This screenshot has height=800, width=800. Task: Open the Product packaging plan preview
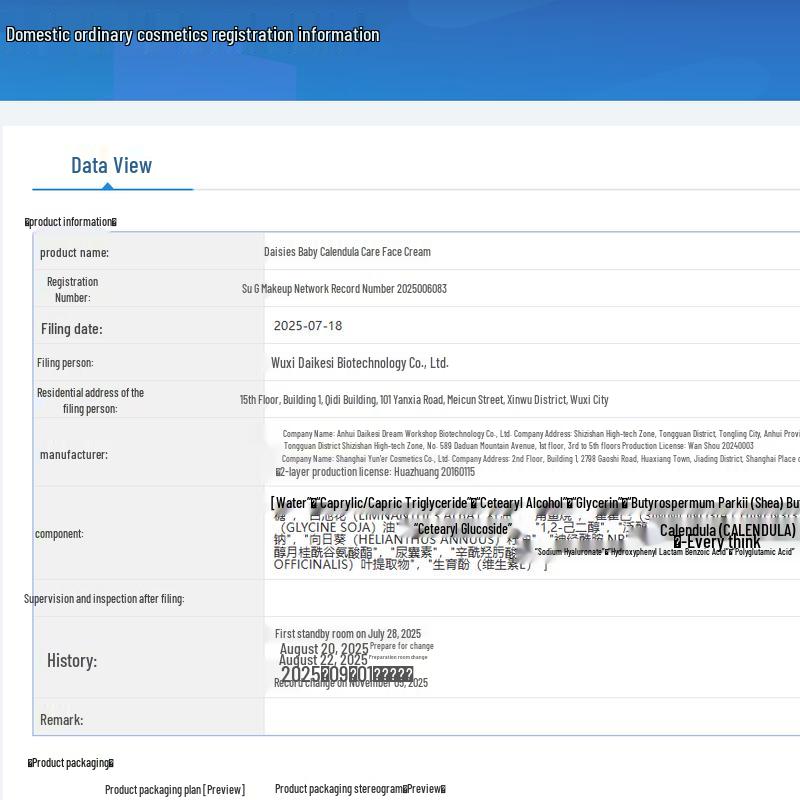[x=175, y=789]
